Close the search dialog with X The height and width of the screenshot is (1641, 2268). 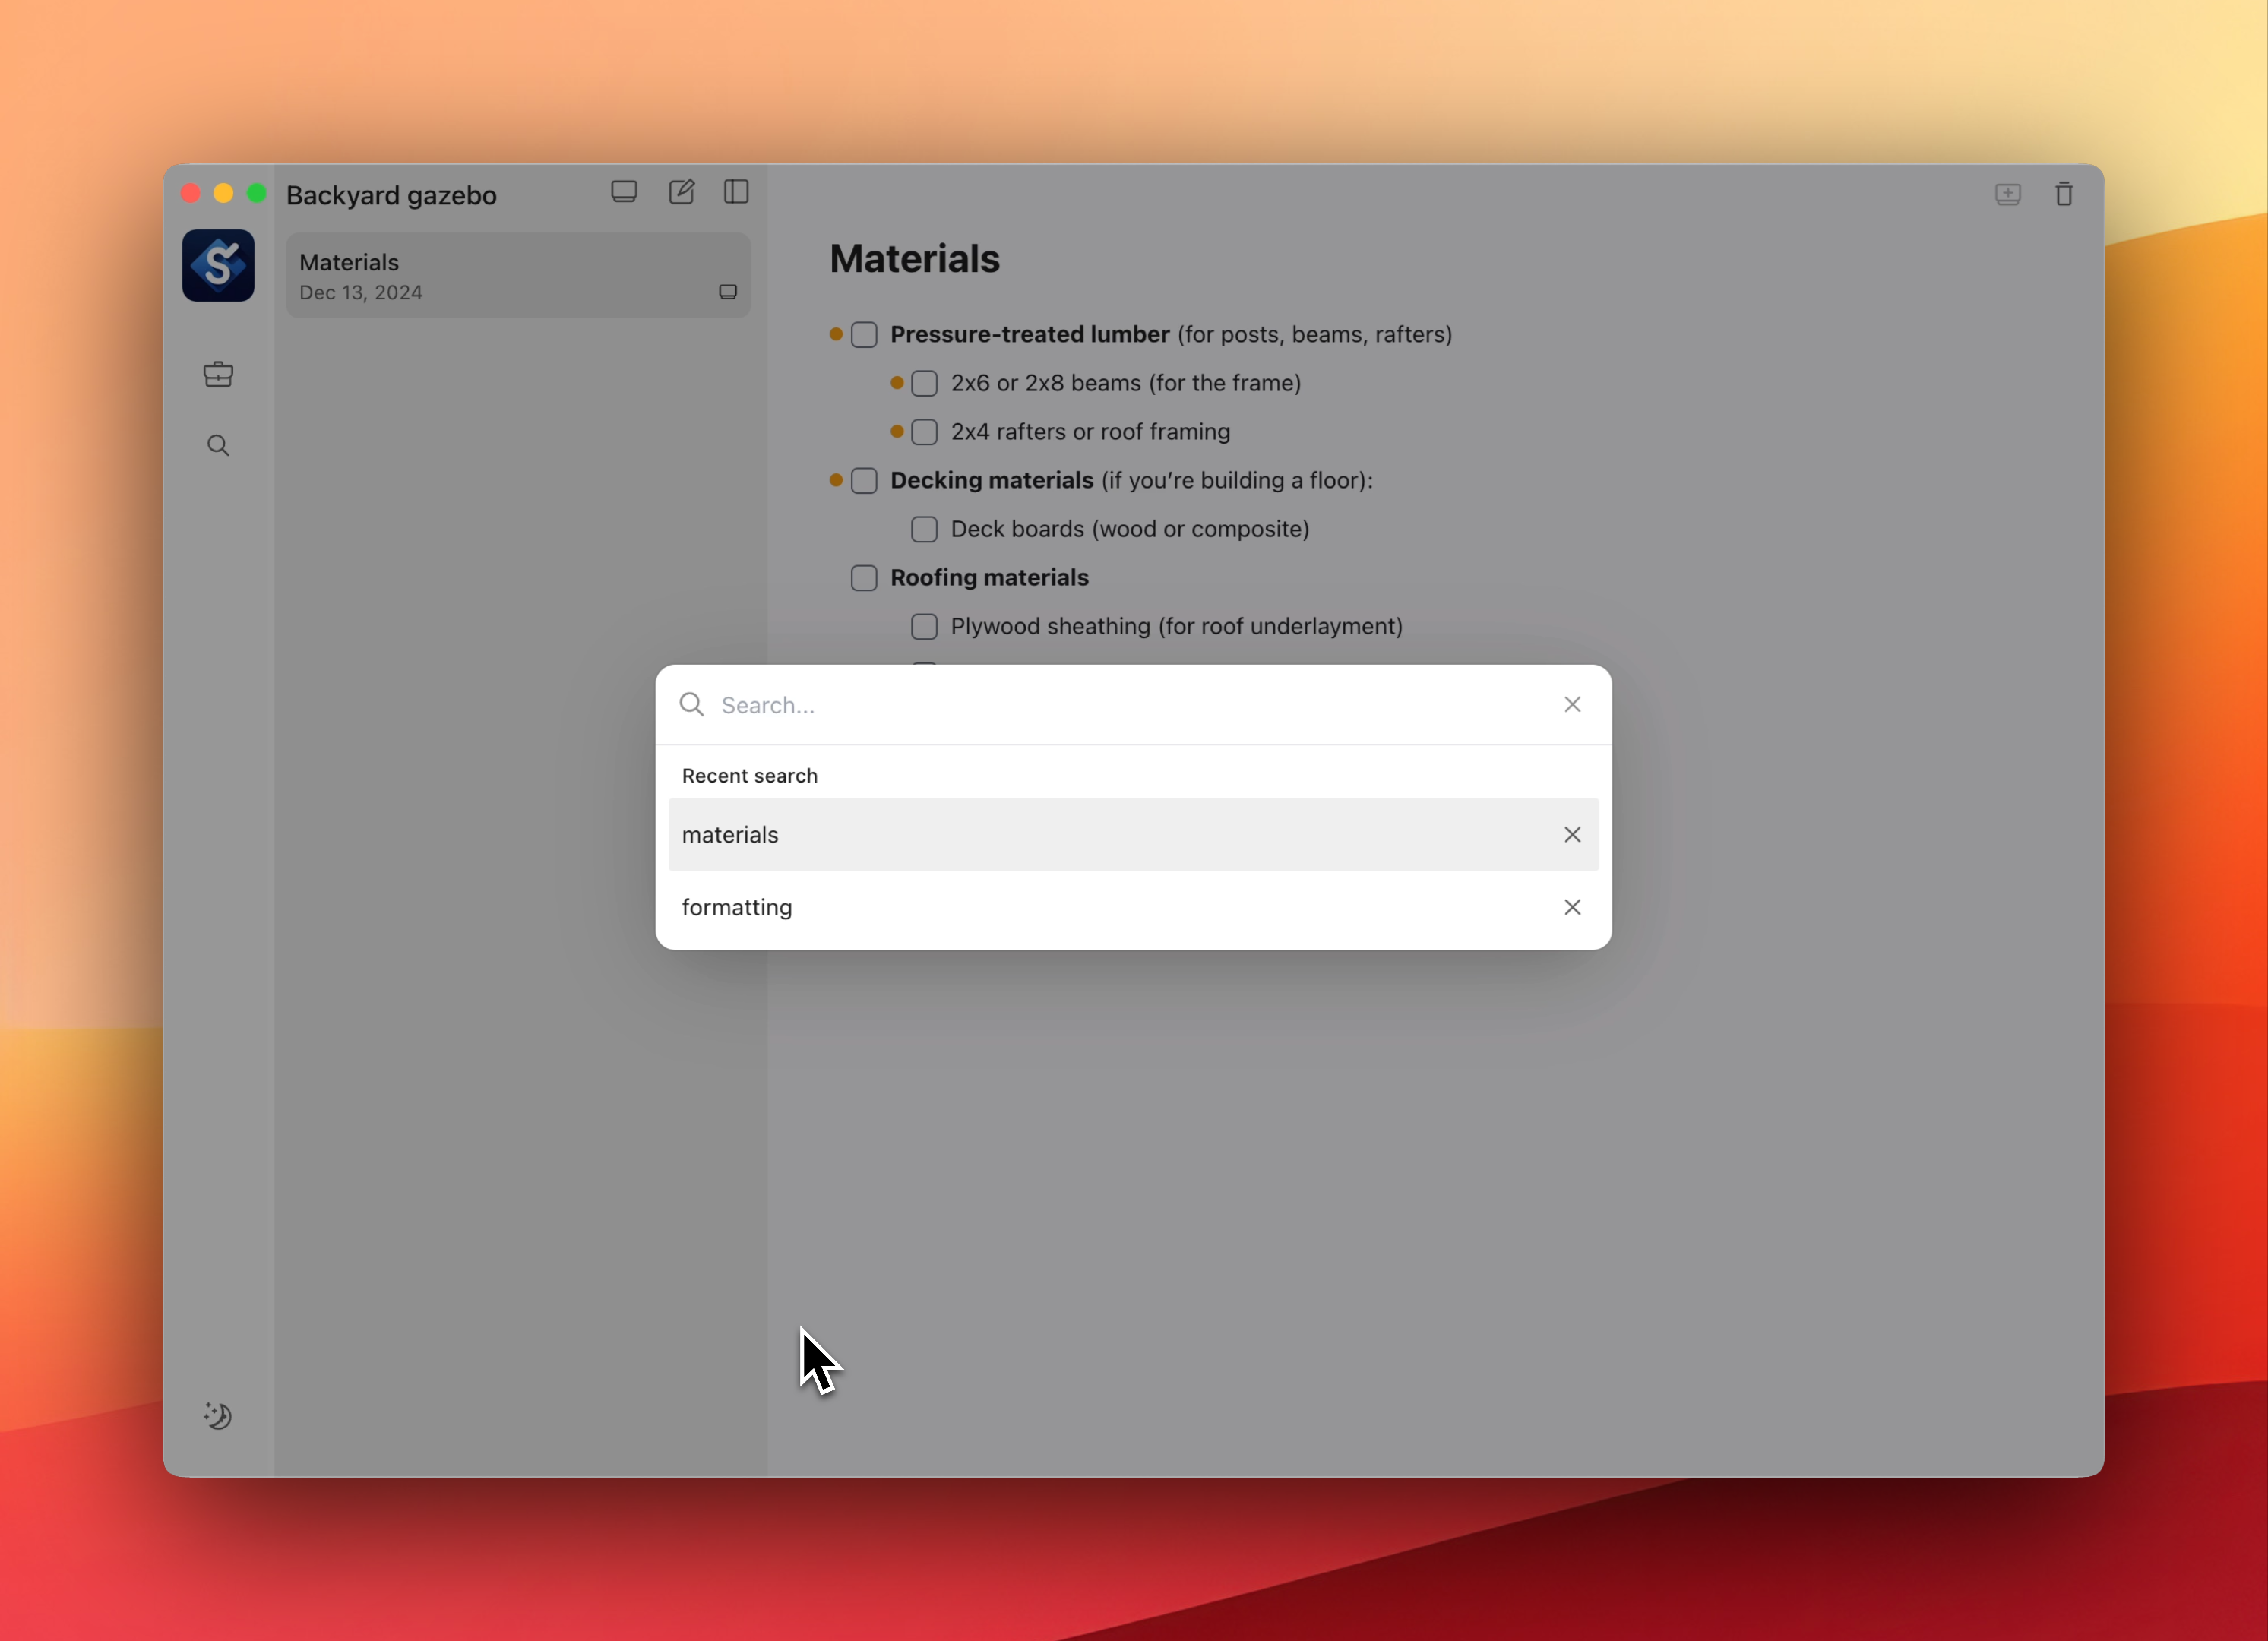click(x=1572, y=704)
